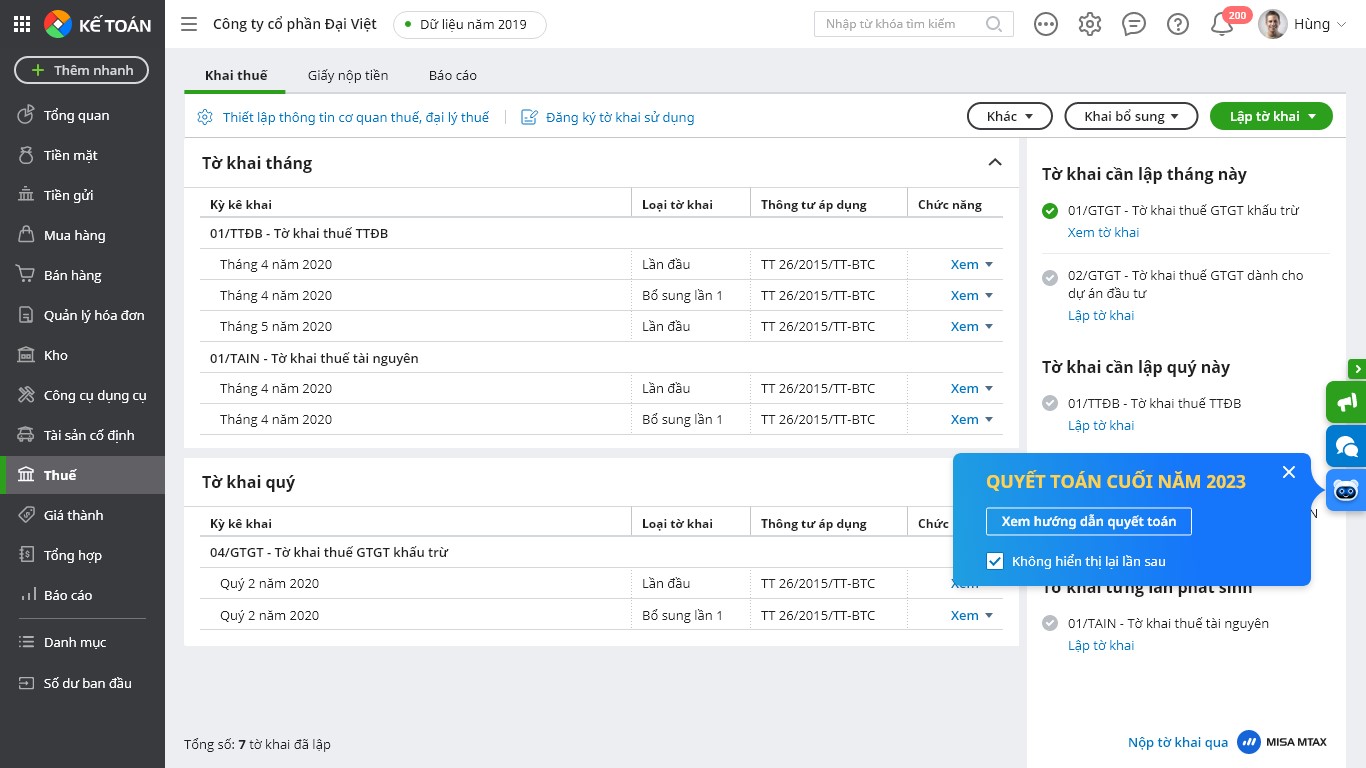Viewport: 1366px width, 768px height.
Task: Open Tổng hợp in sidebar
Action: tap(82, 555)
